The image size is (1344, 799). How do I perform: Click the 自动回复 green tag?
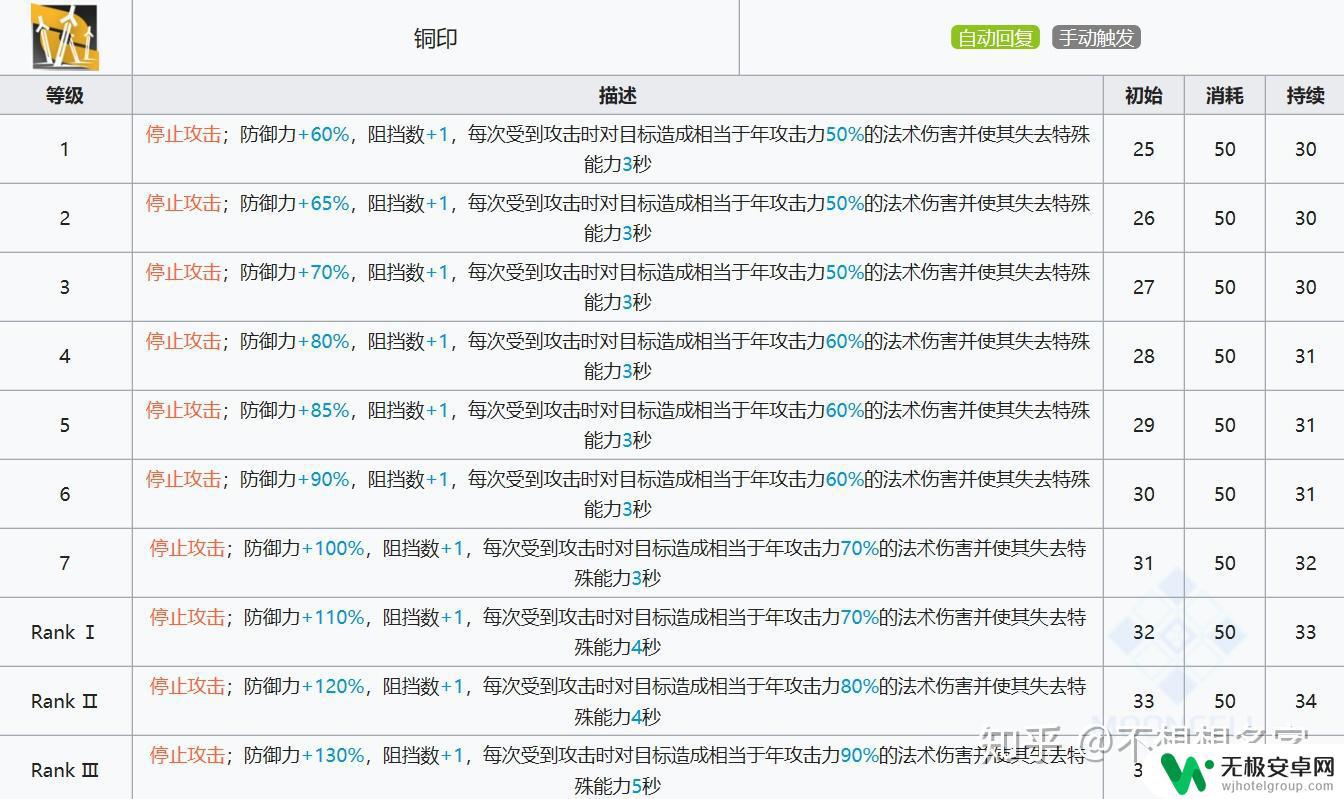click(x=995, y=38)
